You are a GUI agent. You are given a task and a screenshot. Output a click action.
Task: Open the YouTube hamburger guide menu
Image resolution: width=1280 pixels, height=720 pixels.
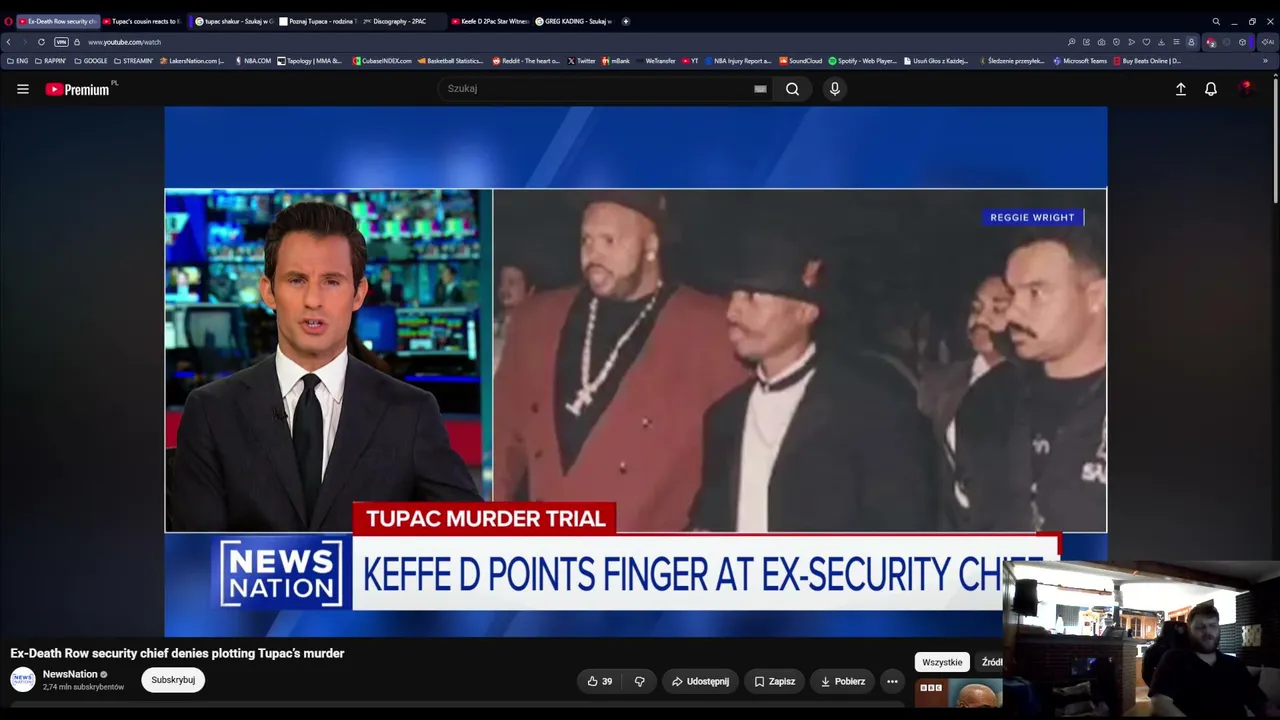(23, 89)
